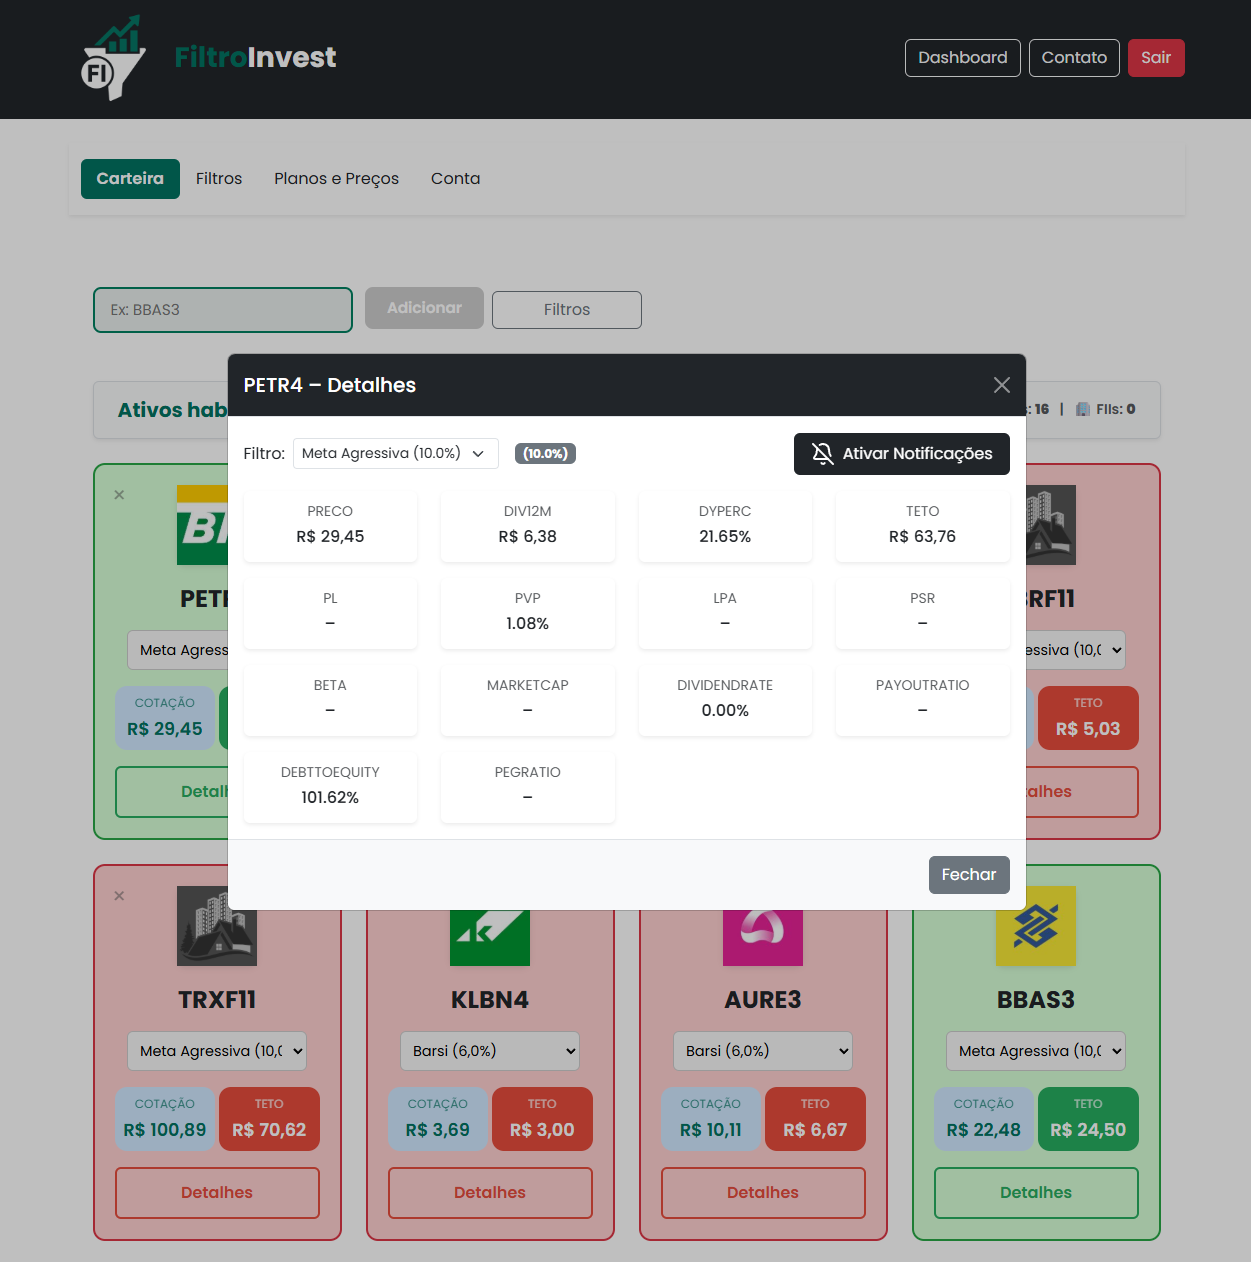Enable notifications with Ativar Notificações
This screenshot has width=1251, height=1262.
pos(901,454)
